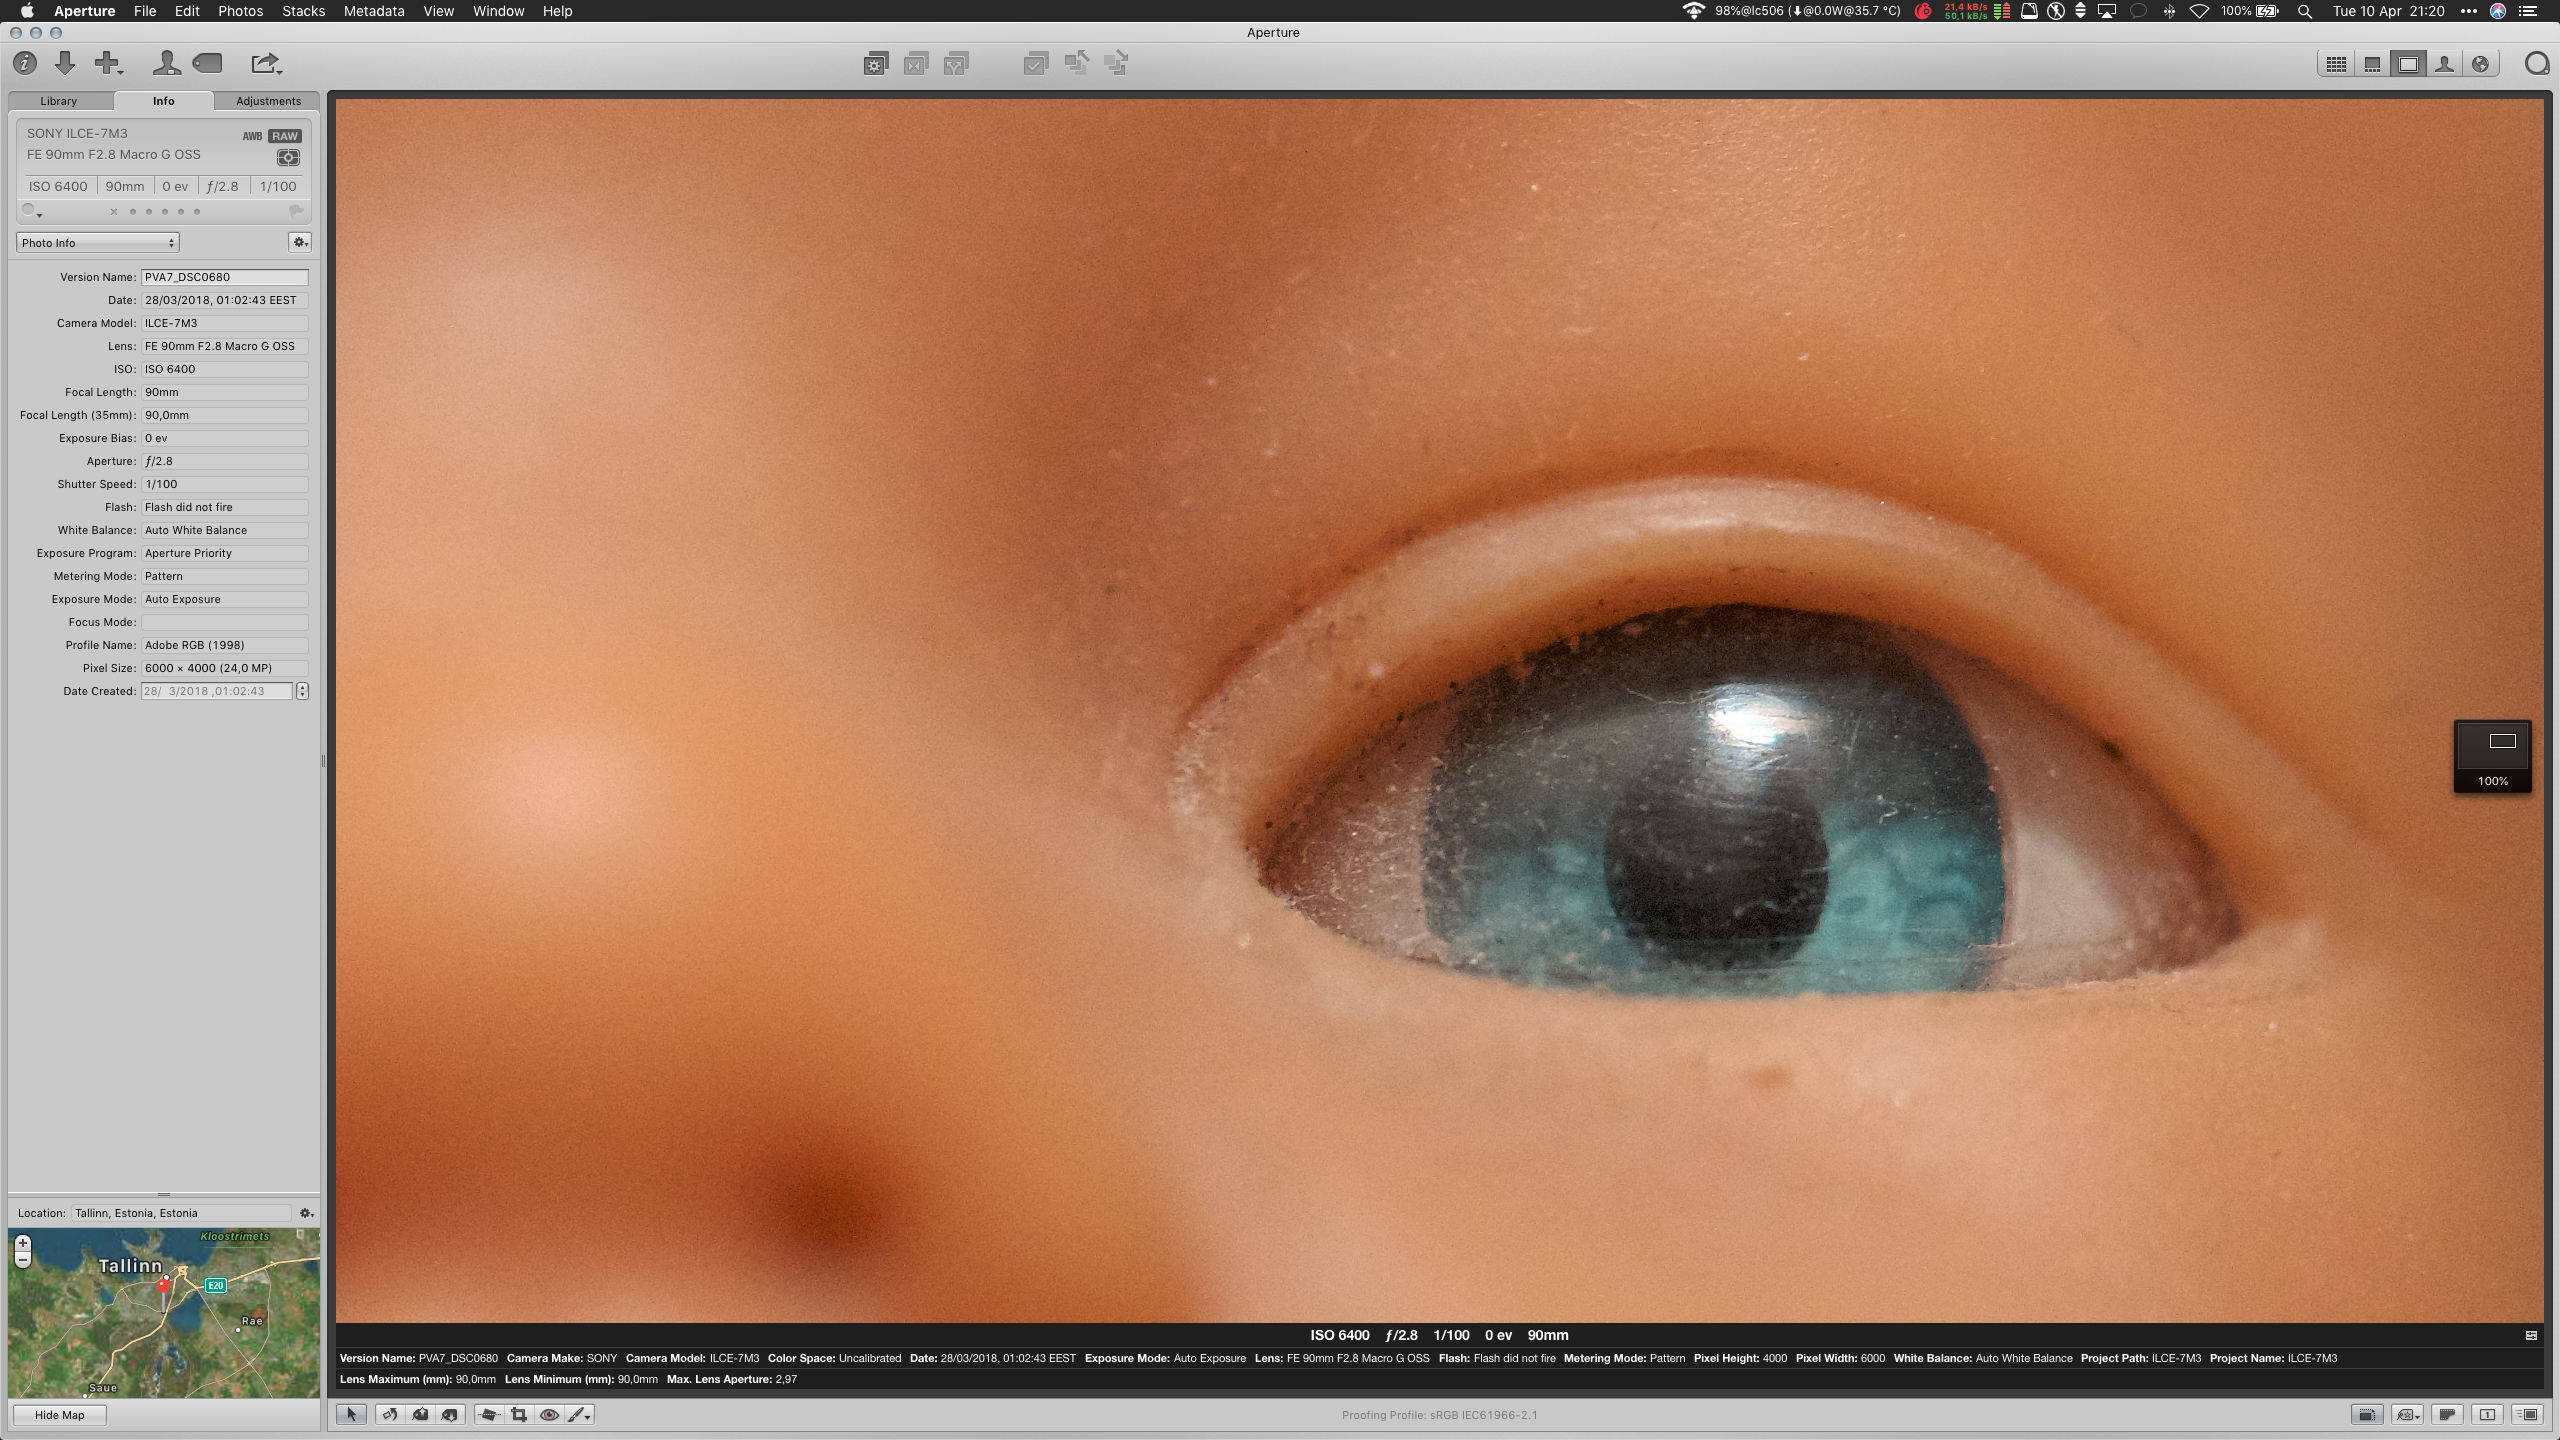Toggle the flag on the photo
The image size is (2560, 1440).
296,211
